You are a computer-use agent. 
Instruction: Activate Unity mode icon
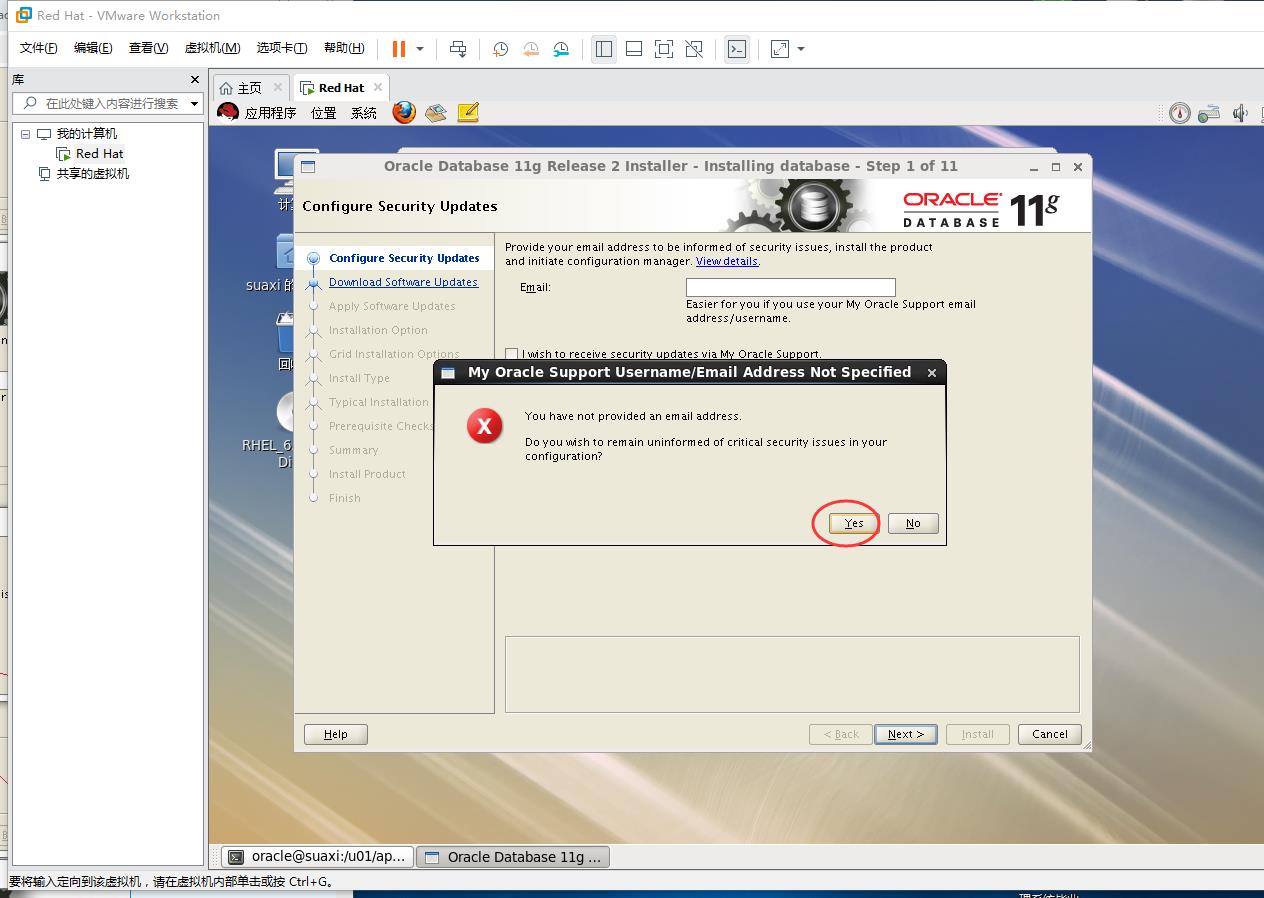coord(694,49)
